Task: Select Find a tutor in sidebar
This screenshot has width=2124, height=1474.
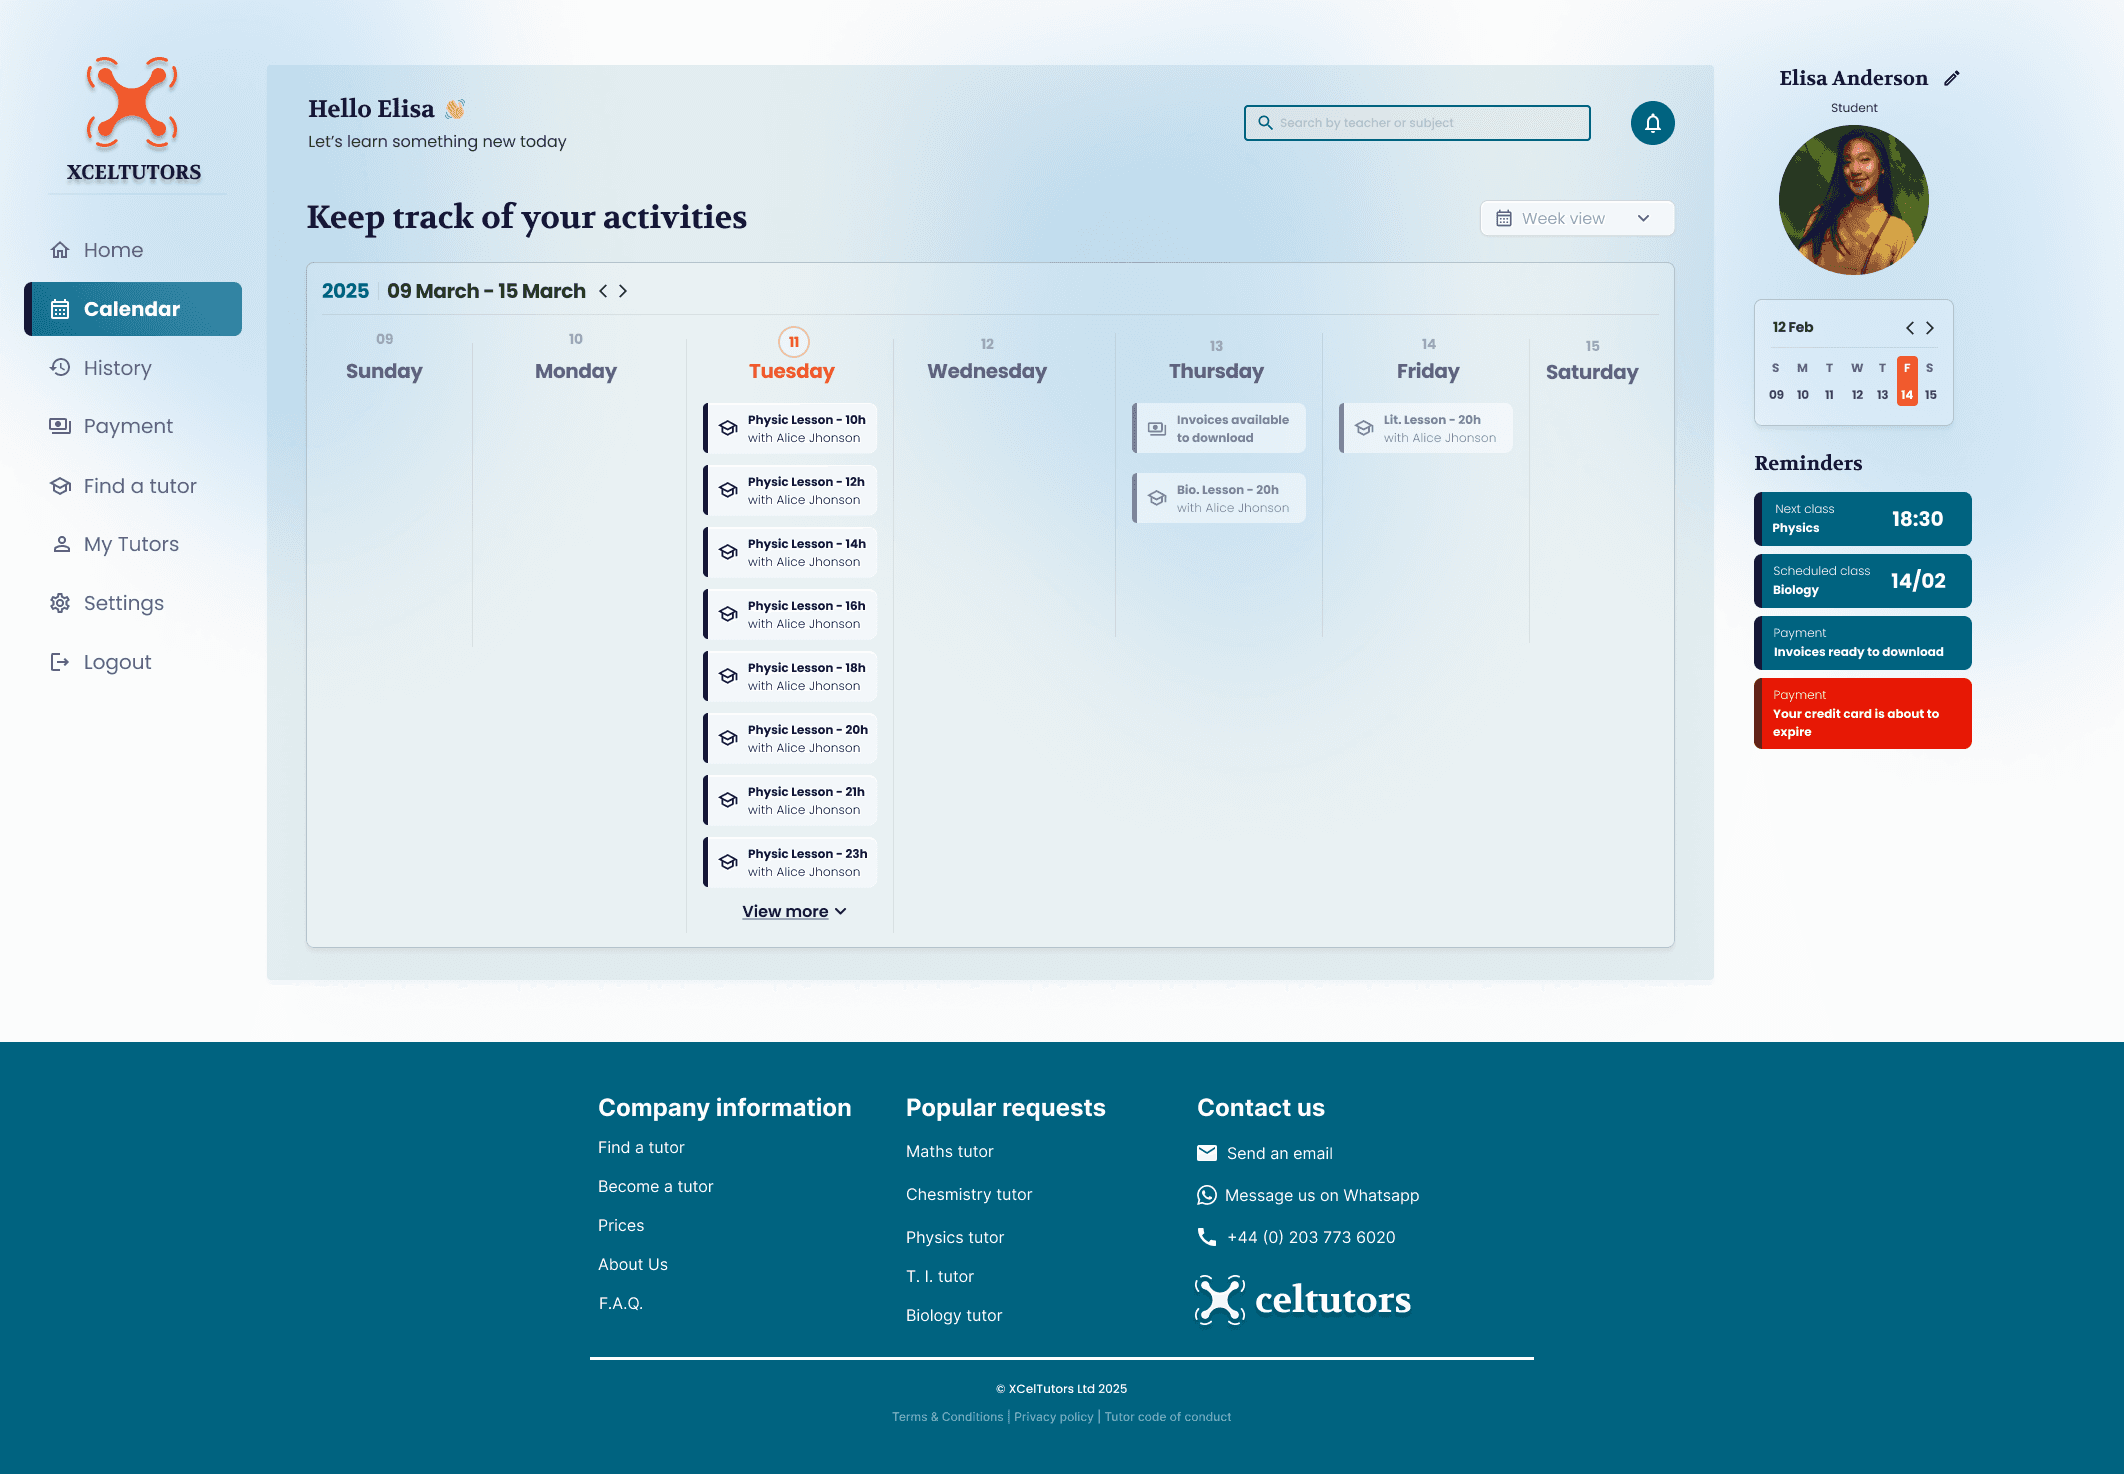Action: pyautogui.click(x=139, y=486)
